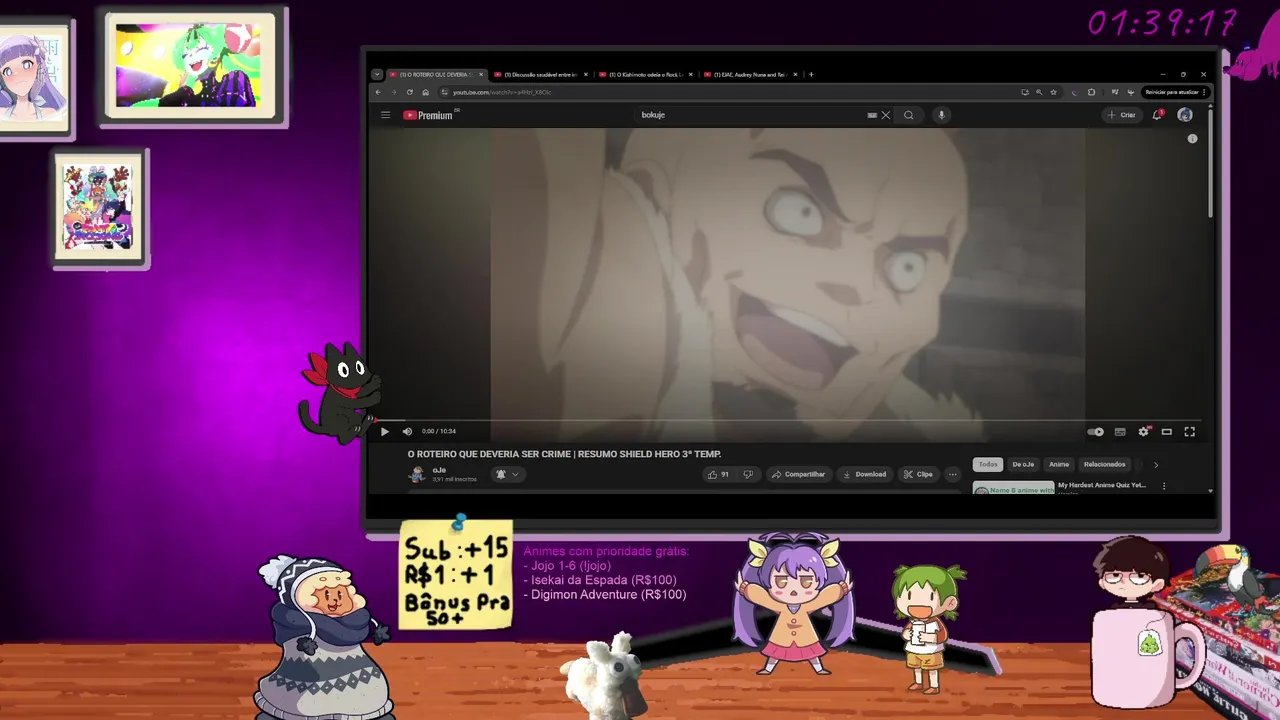Viewport: 1280px width, 720px height.
Task: Reload the current page
Action: (410, 92)
